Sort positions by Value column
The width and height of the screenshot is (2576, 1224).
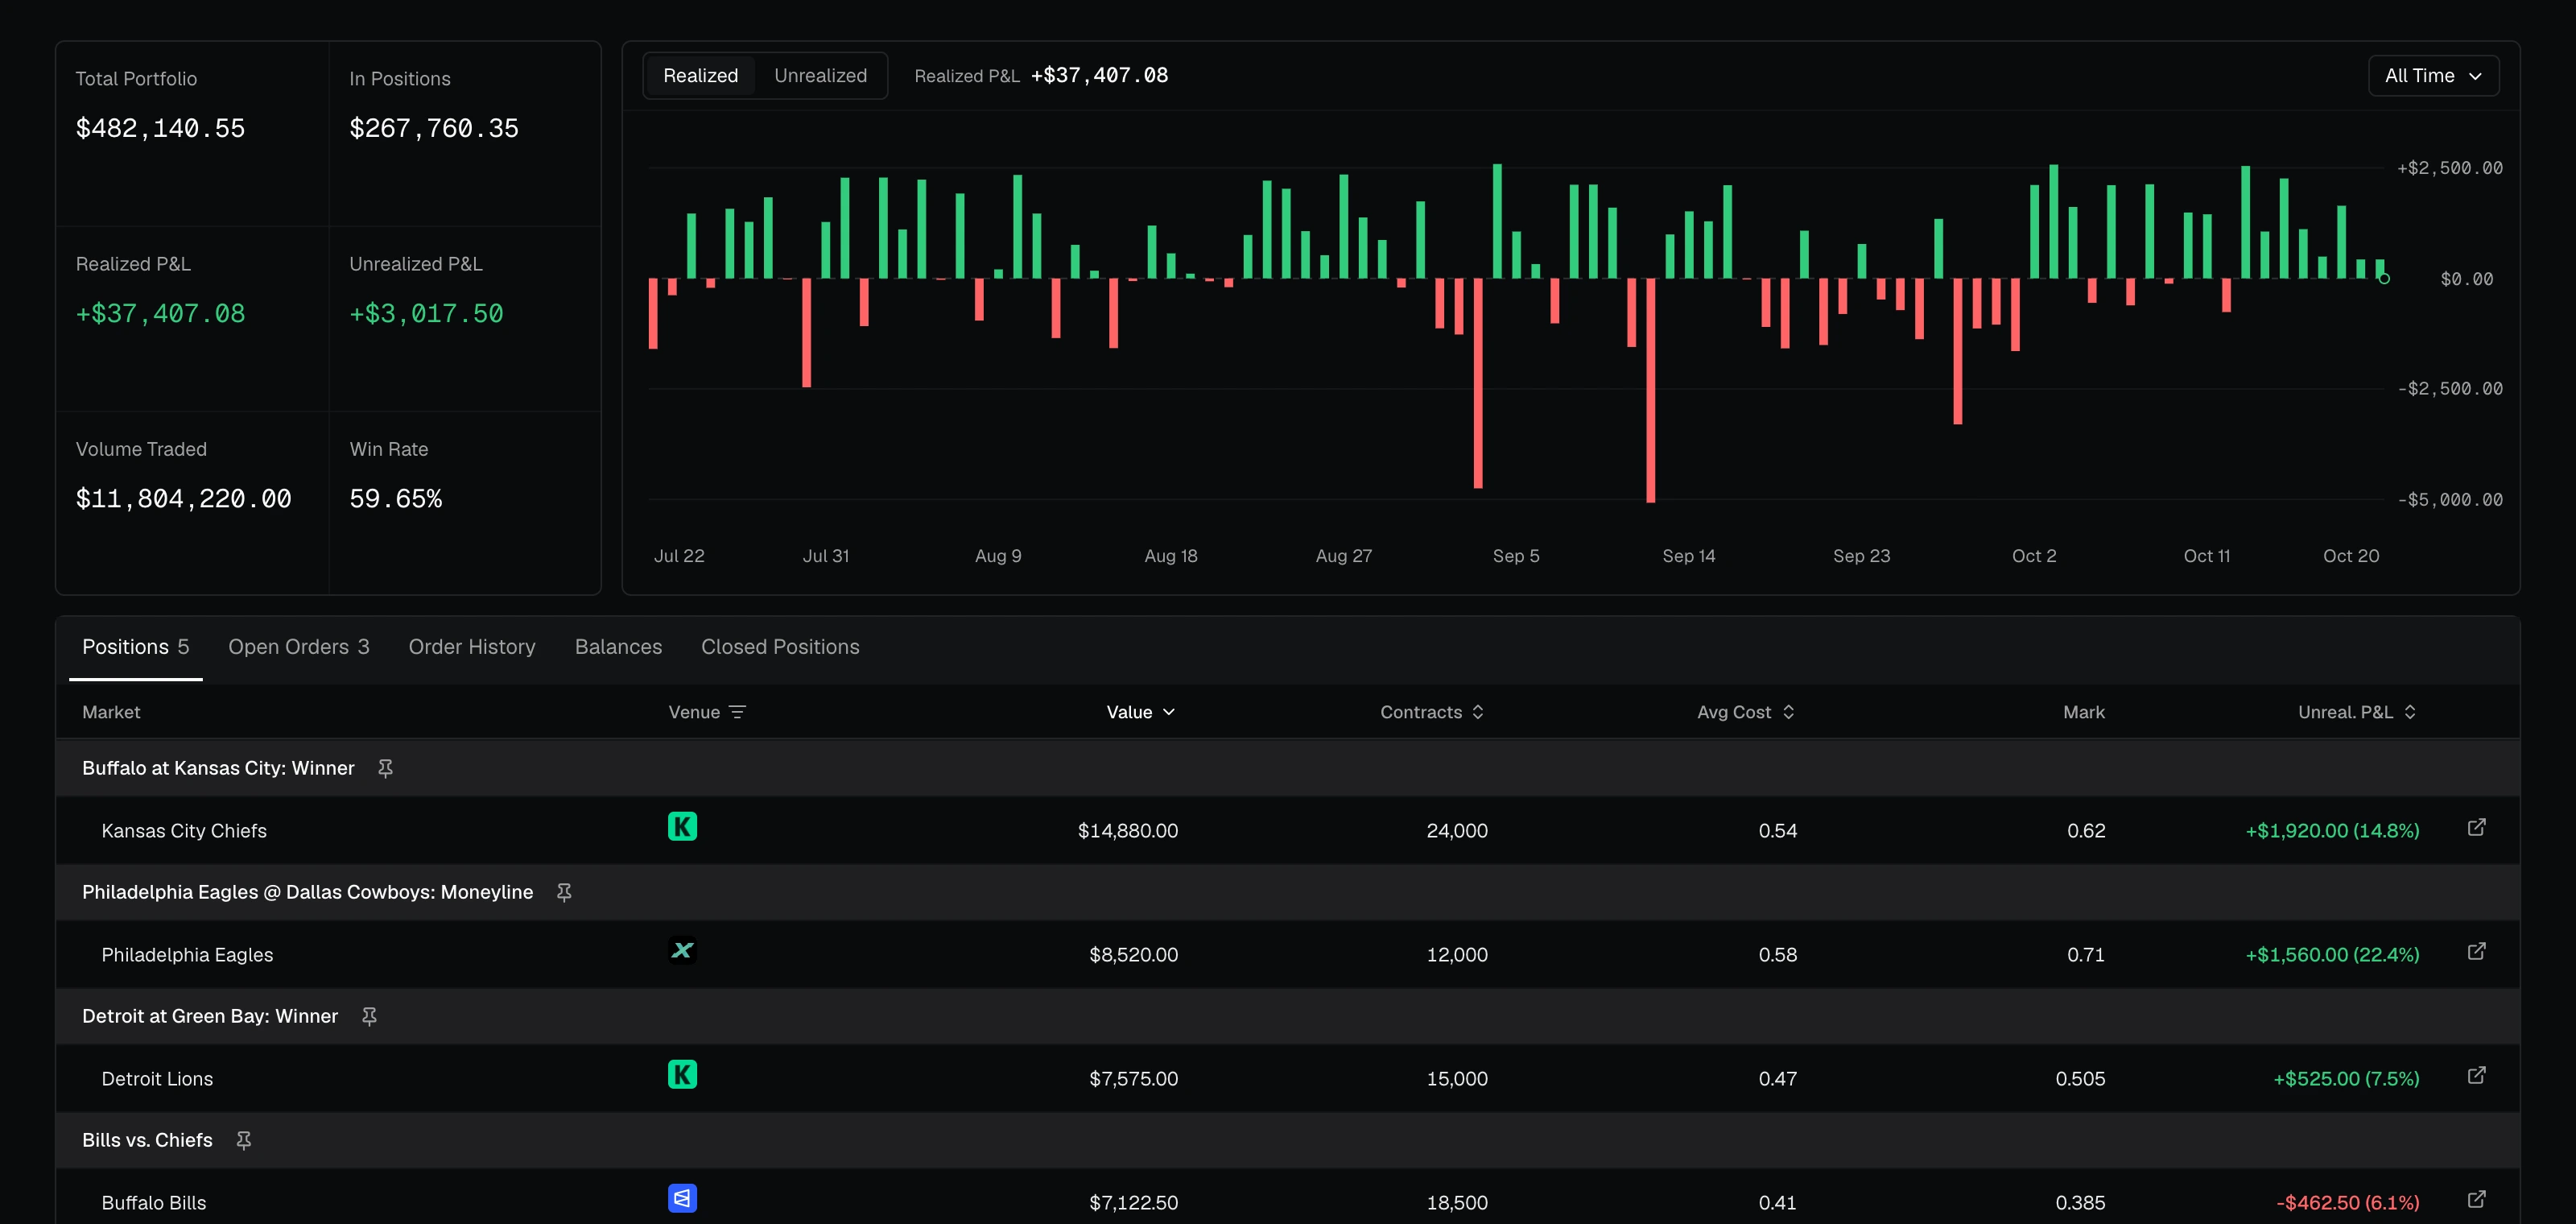pyautogui.click(x=1140, y=712)
